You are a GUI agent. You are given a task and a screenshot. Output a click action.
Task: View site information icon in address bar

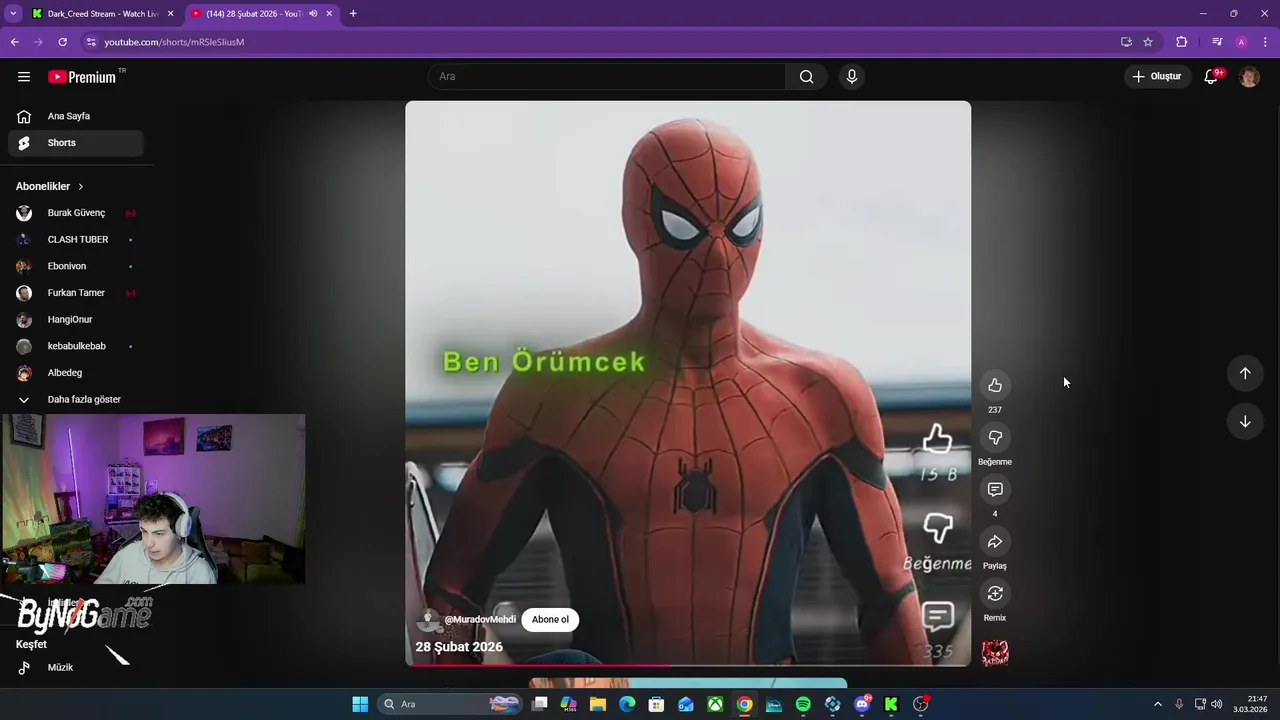click(x=91, y=42)
